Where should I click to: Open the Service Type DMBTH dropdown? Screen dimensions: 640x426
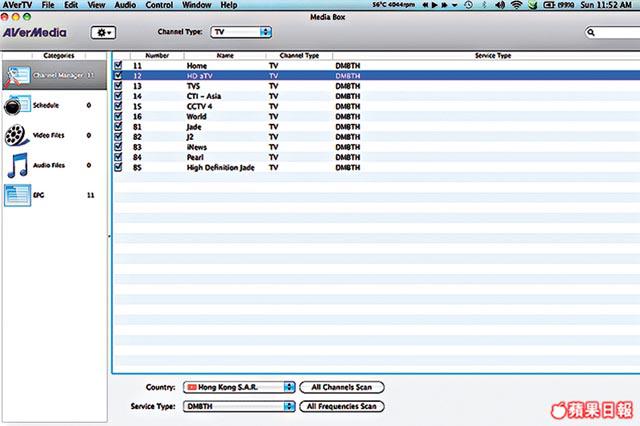(x=239, y=406)
